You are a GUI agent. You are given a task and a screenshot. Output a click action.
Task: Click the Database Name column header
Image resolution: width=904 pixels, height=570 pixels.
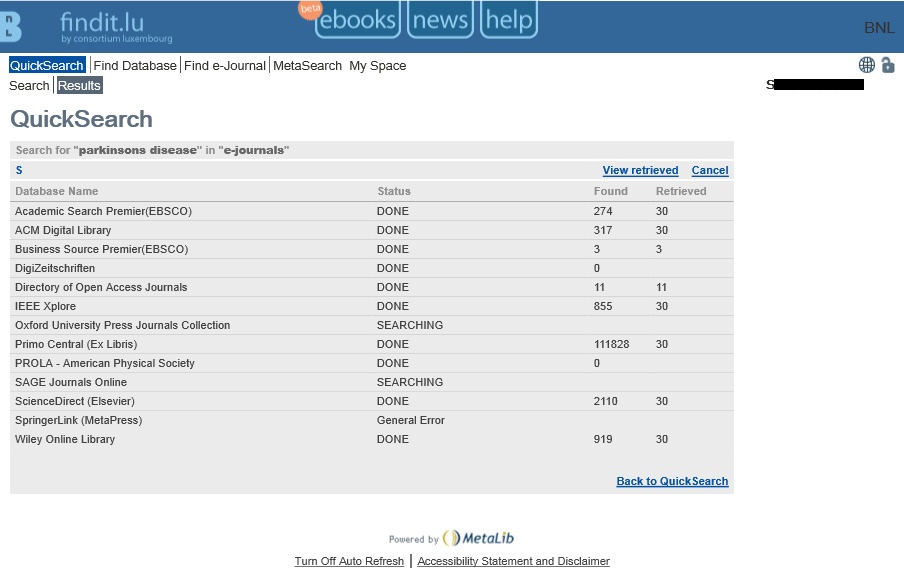pos(56,191)
